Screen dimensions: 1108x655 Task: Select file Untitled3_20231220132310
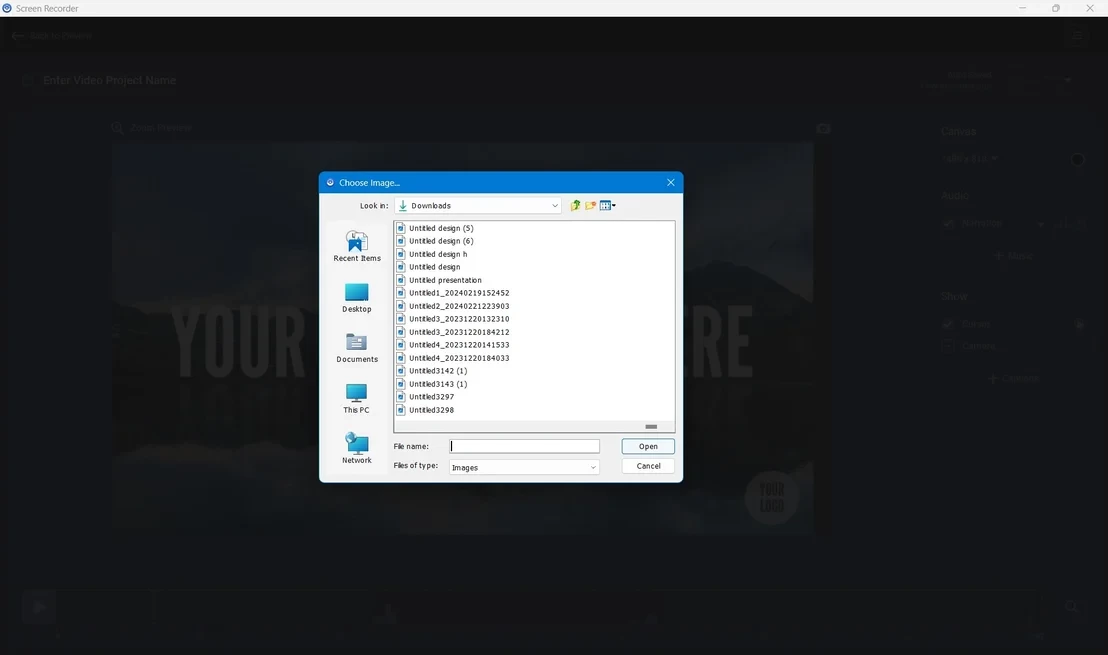pos(459,319)
